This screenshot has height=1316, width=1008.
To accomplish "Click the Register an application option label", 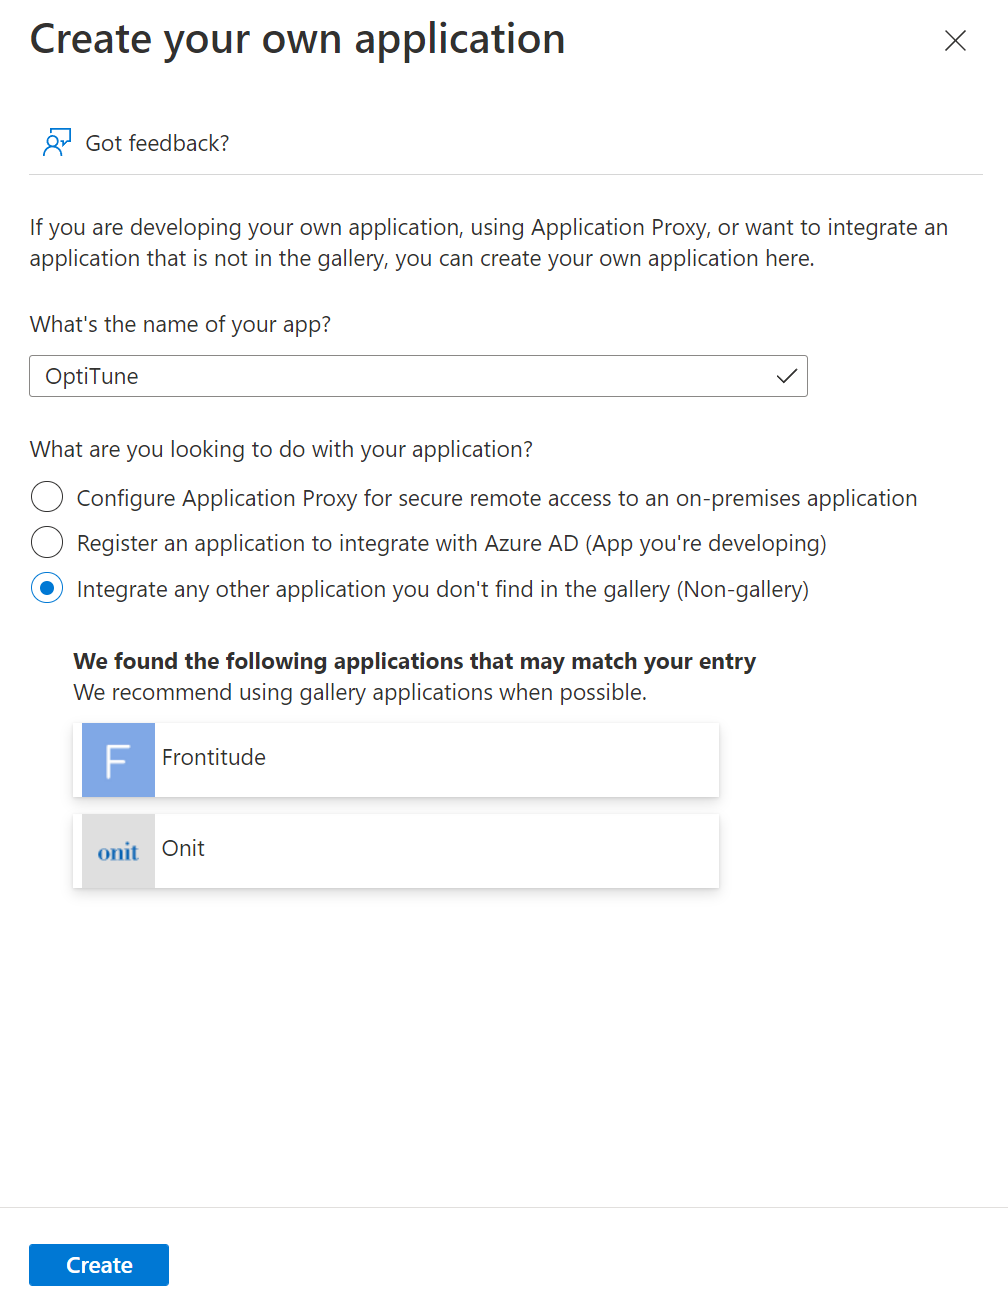I will pyautogui.click(x=452, y=543).
